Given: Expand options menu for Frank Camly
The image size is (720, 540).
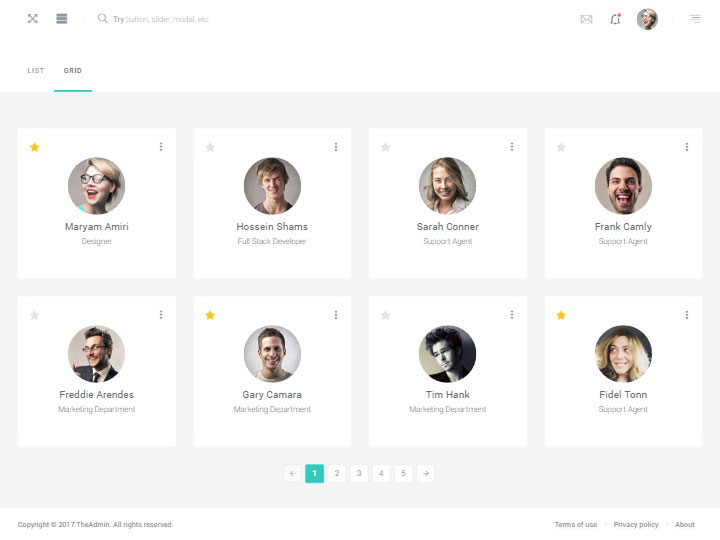Looking at the screenshot, I should 686,147.
